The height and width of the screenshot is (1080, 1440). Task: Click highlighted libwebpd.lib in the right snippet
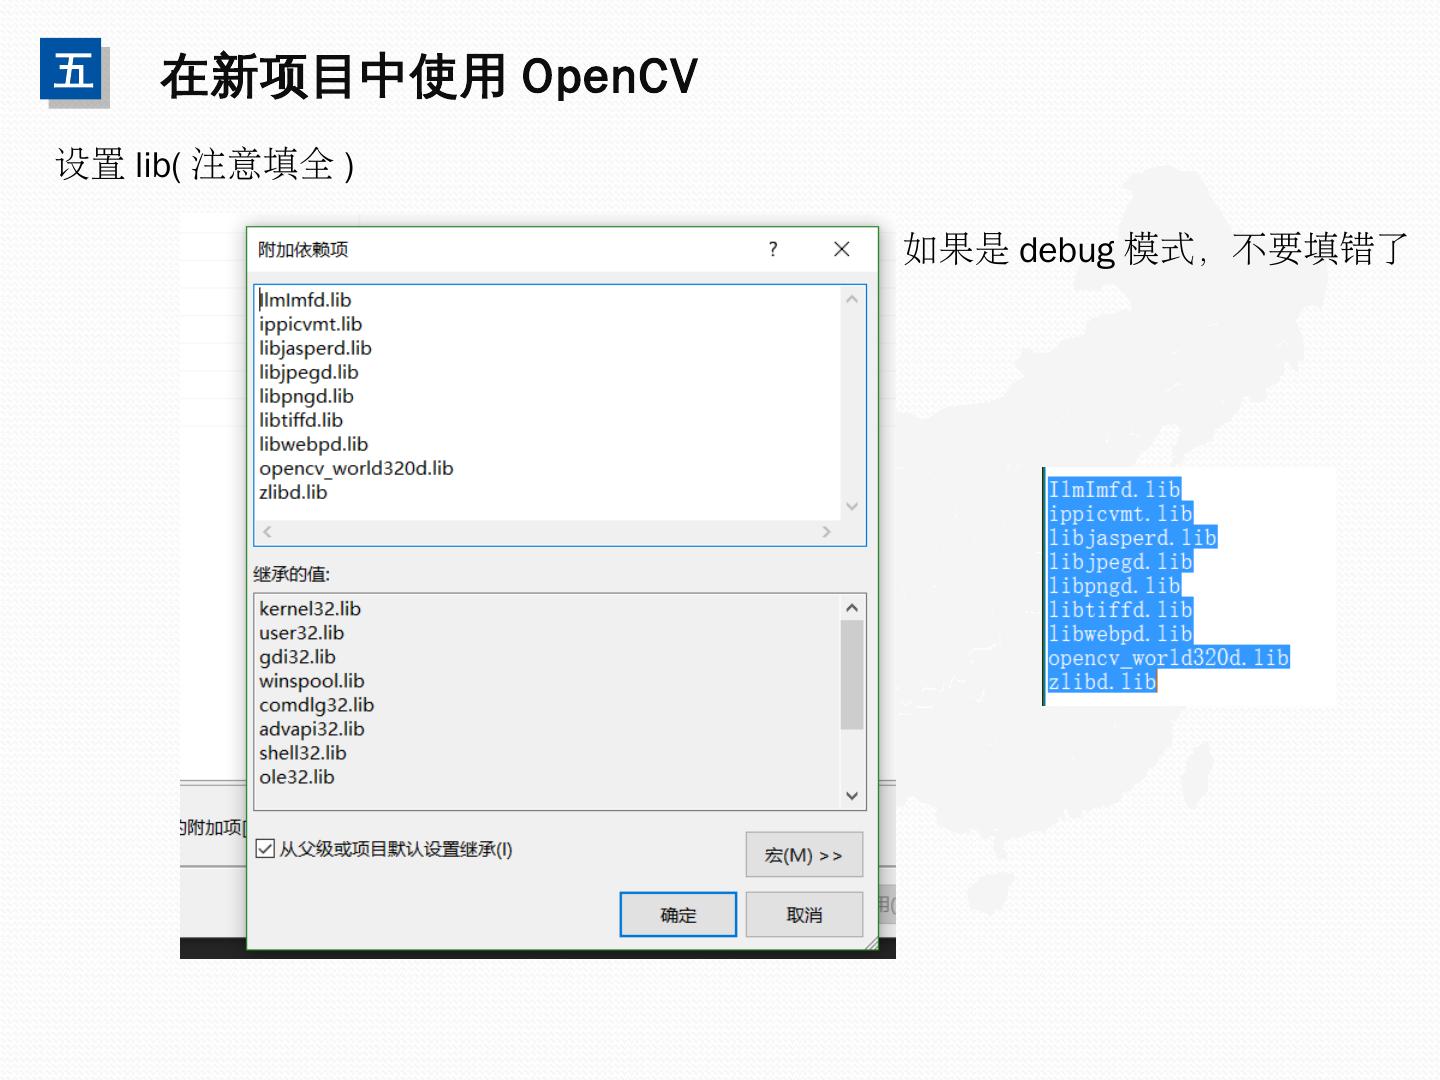pos(1120,634)
